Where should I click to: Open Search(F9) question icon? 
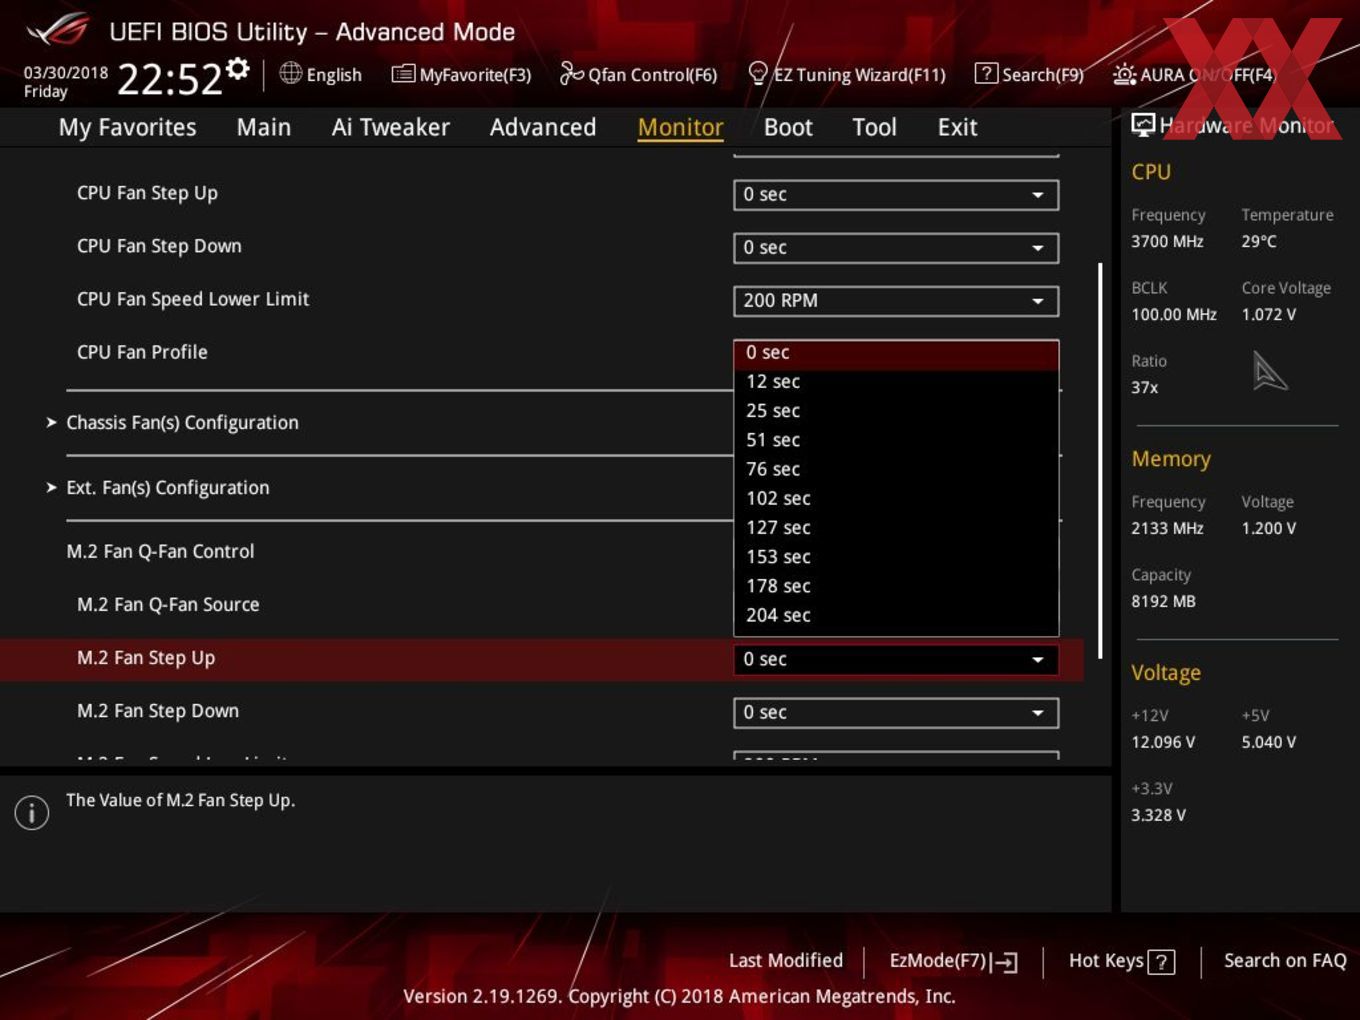pyautogui.click(x=985, y=73)
